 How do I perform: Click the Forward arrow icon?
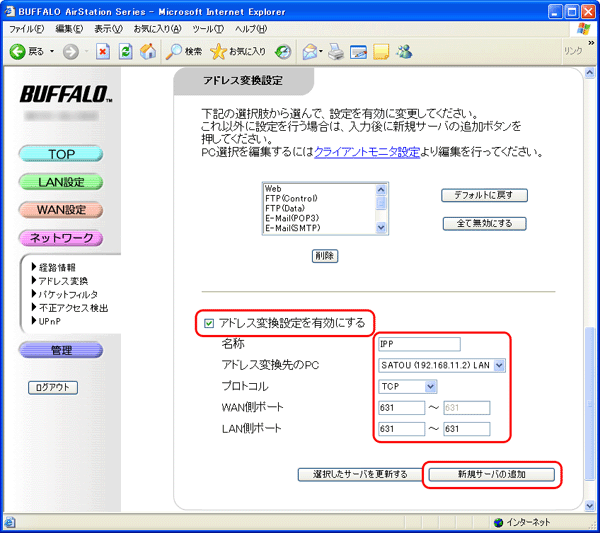71,51
